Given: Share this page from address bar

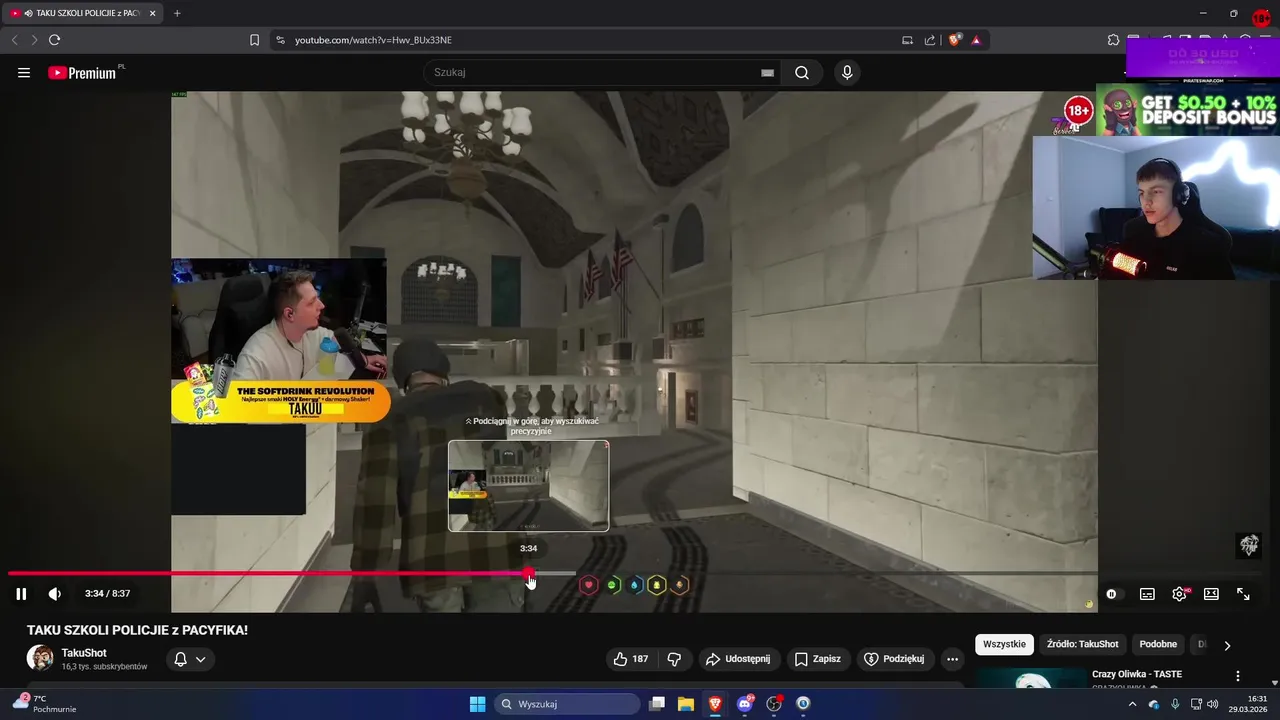Looking at the screenshot, I should [930, 40].
